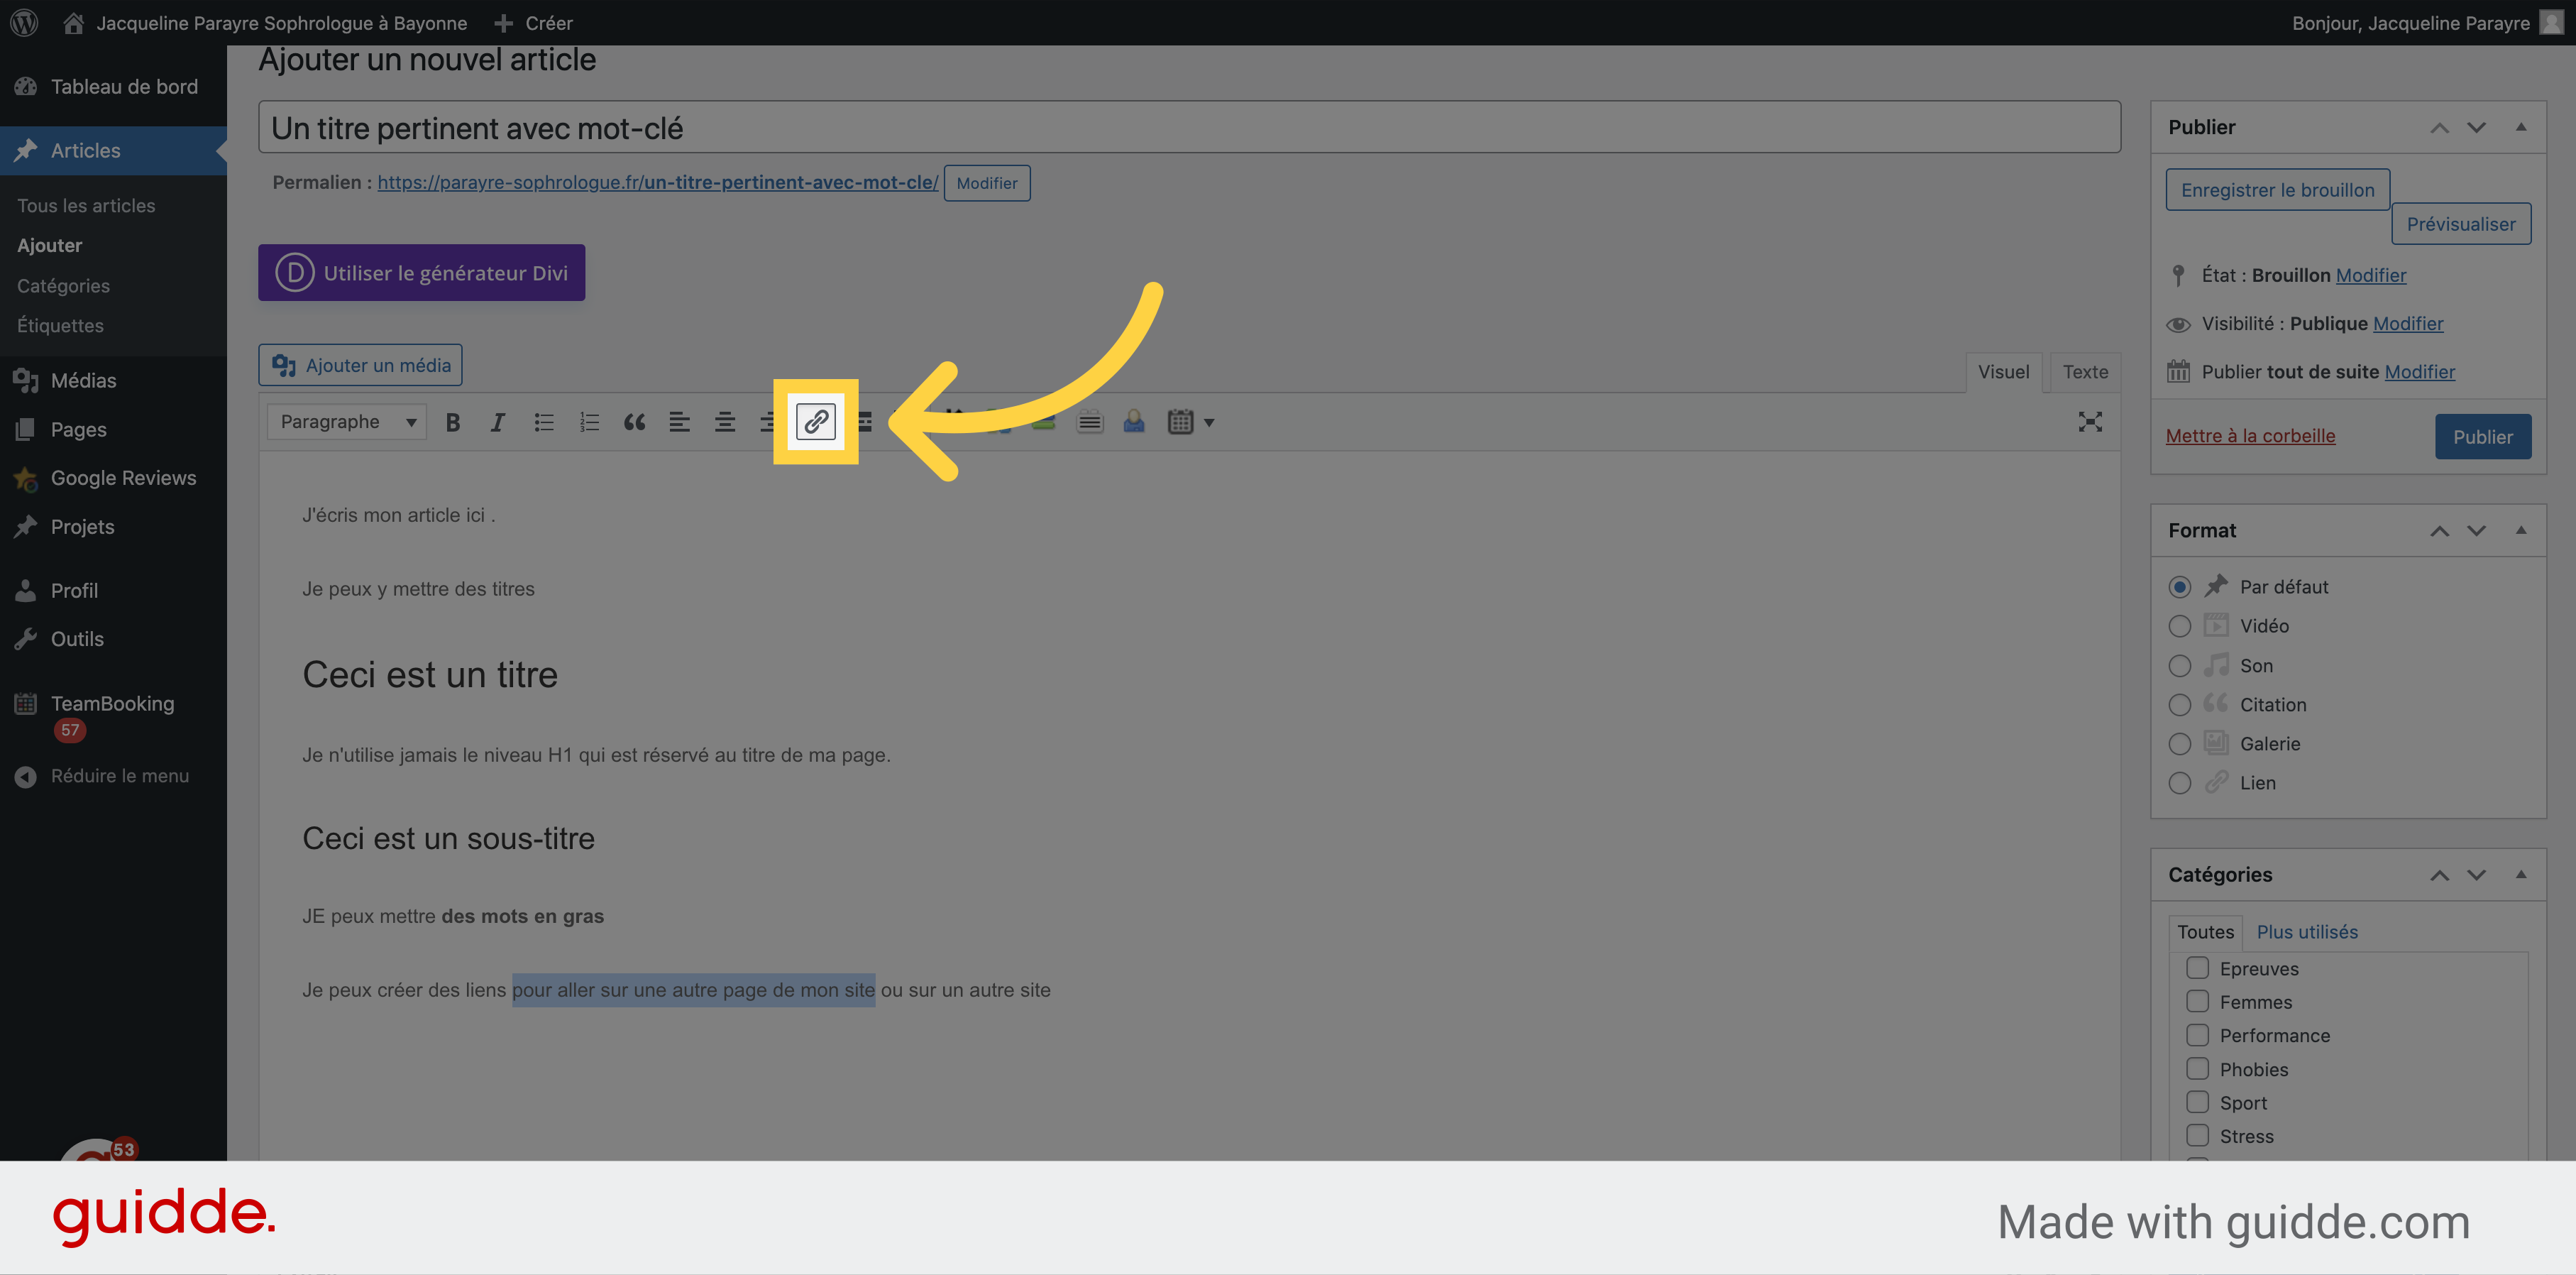The width and height of the screenshot is (2576, 1275).
Task: Select the Par défaut post format
Action: click(2179, 587)
